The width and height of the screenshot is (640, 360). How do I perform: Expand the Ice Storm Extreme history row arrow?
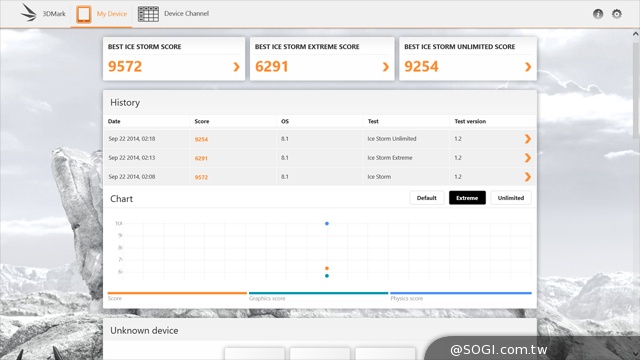528,158
